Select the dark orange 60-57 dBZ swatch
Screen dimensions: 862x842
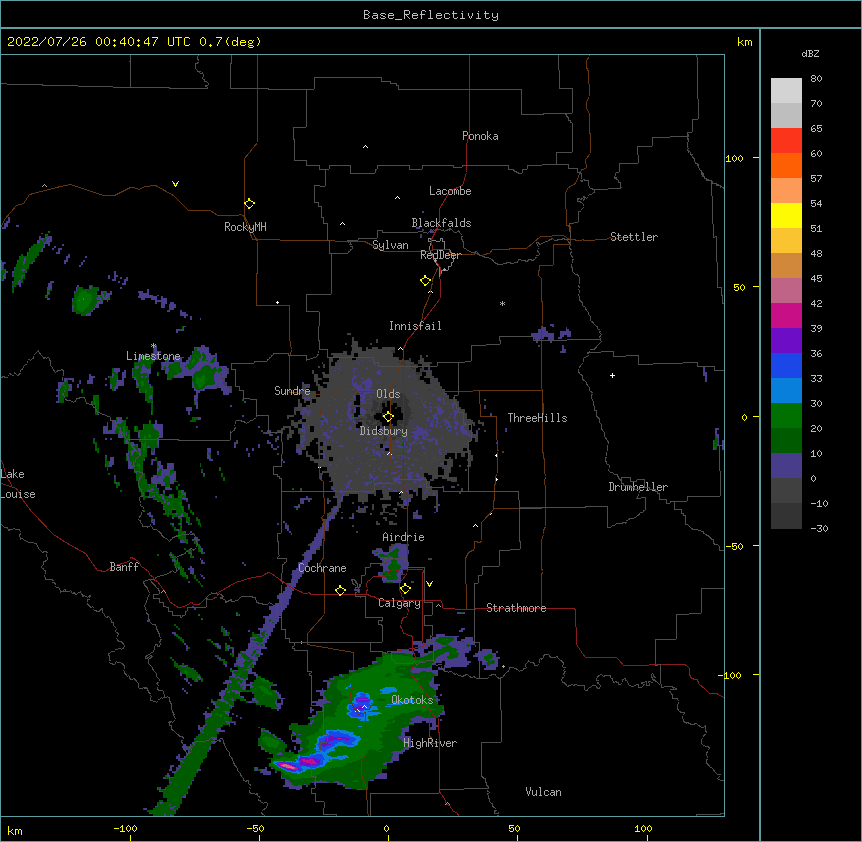click(x=786, y=165)
